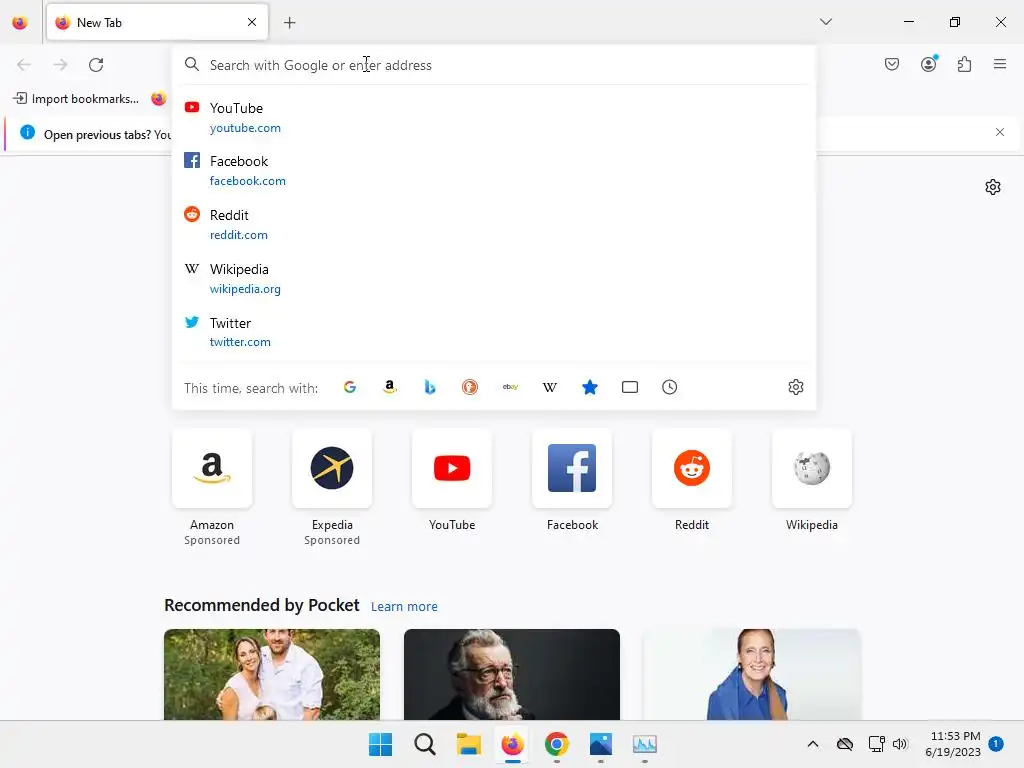
Task: List all tabs dropdown arrow
Action: [x=826, y=22]
